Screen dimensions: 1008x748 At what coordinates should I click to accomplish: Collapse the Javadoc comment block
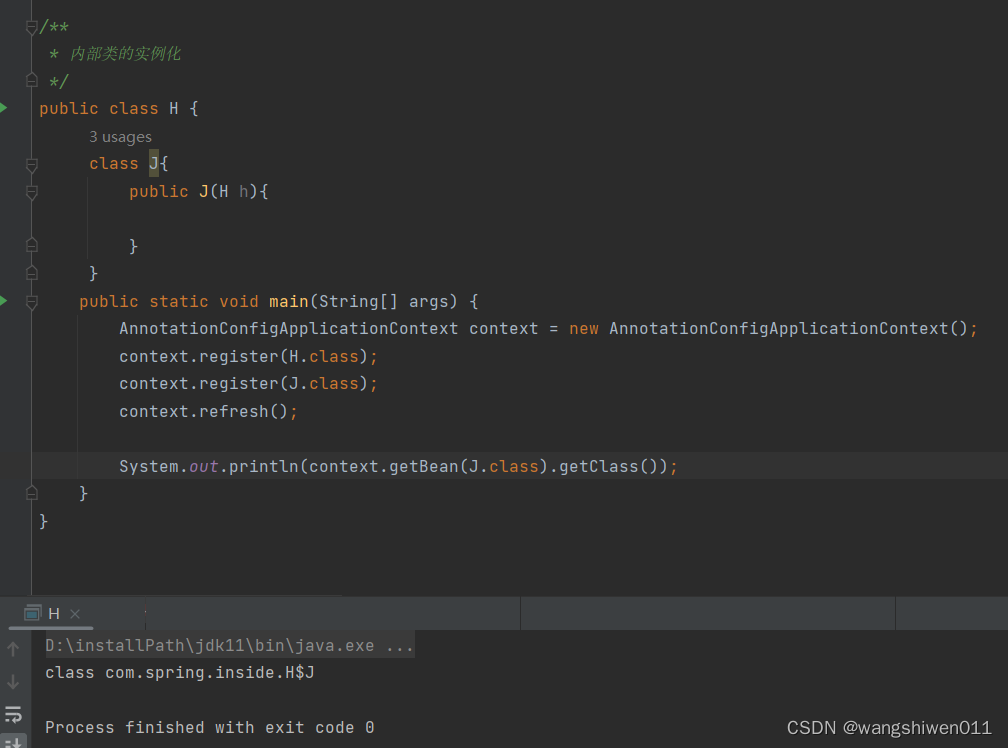coord(32,27)
